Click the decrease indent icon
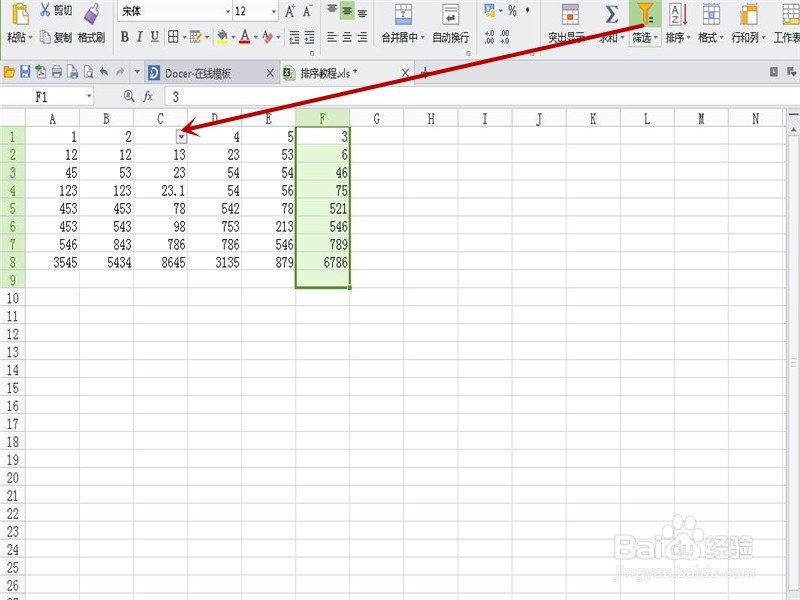The image size is (800, 600). [x=294, y=37]
